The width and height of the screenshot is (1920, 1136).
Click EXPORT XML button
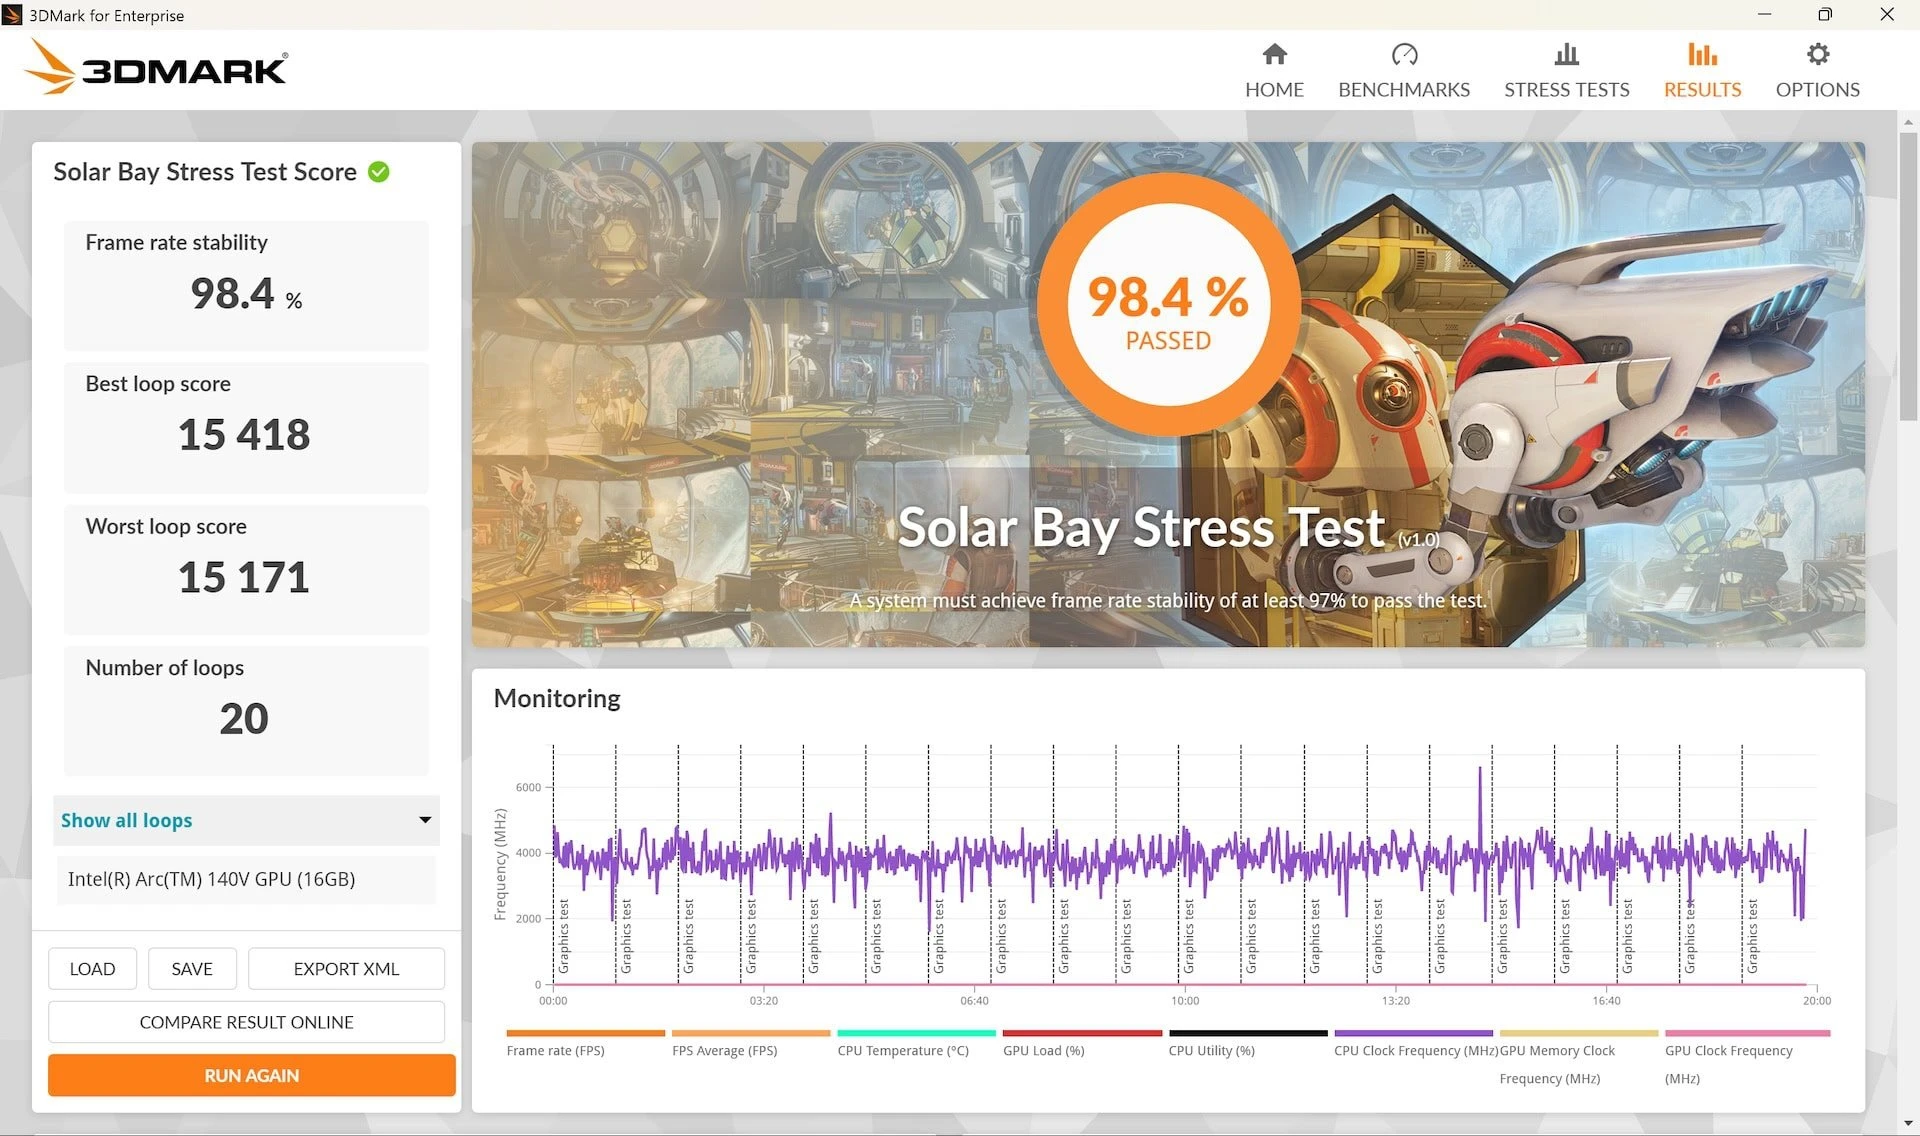point(346,969)
